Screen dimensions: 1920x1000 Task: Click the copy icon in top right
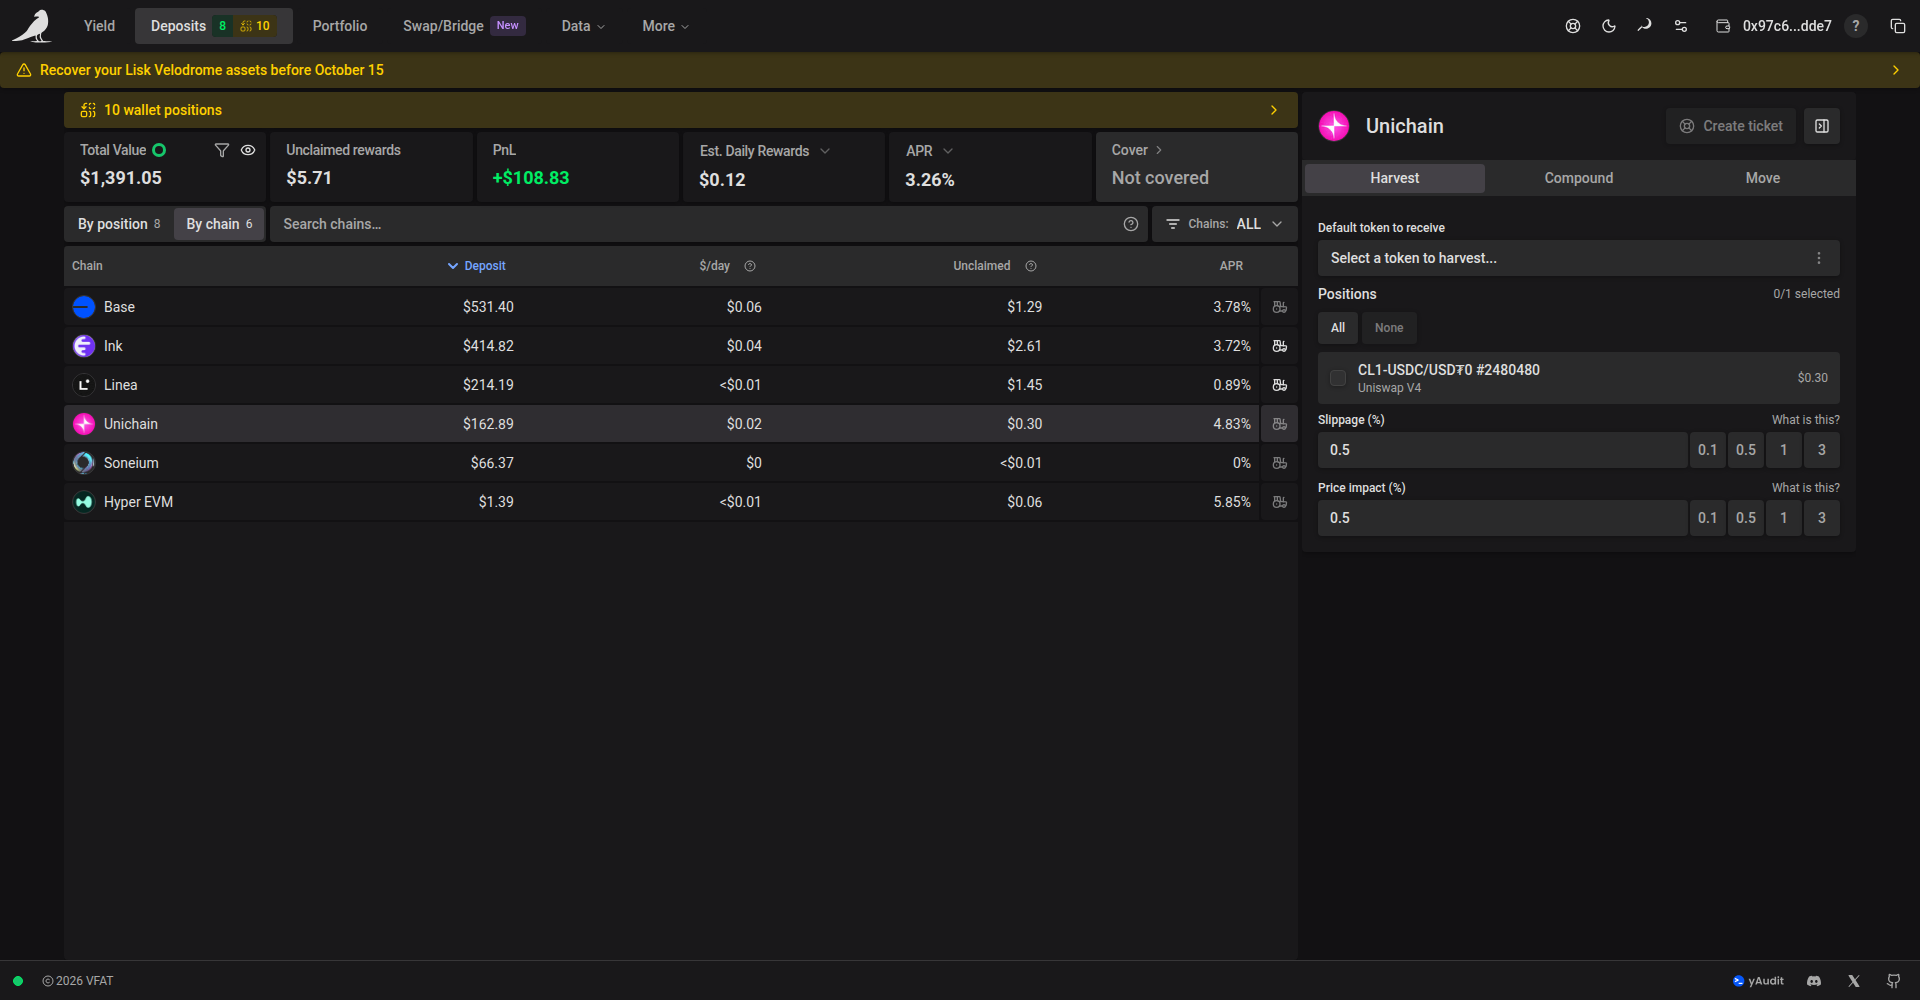tap(1898, 26)
